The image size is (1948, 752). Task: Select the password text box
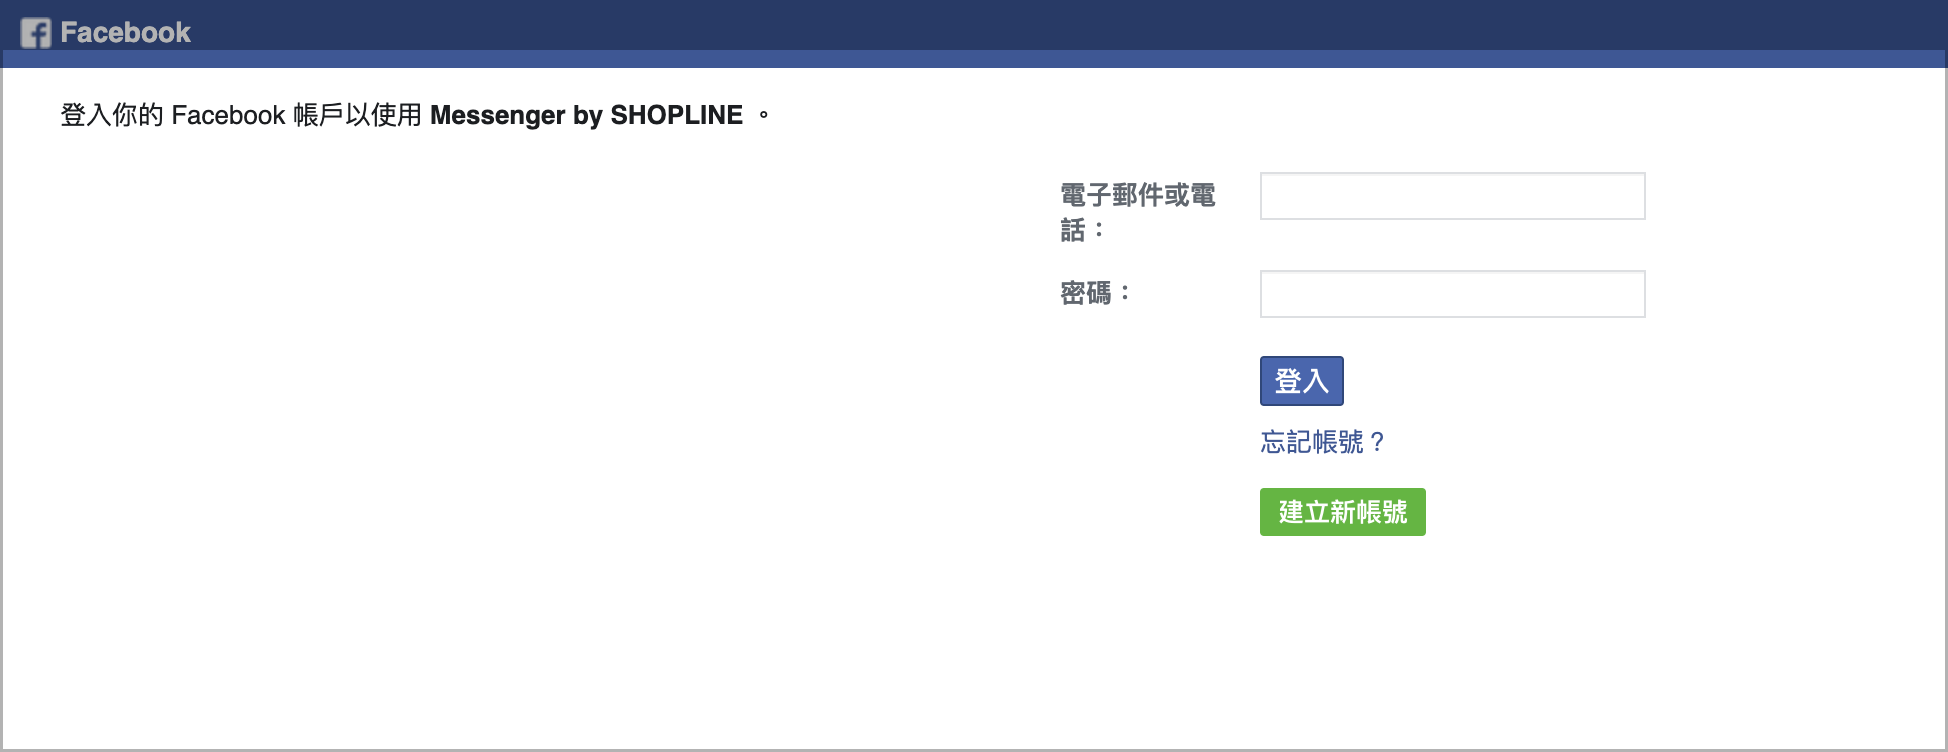[1452, 294]
